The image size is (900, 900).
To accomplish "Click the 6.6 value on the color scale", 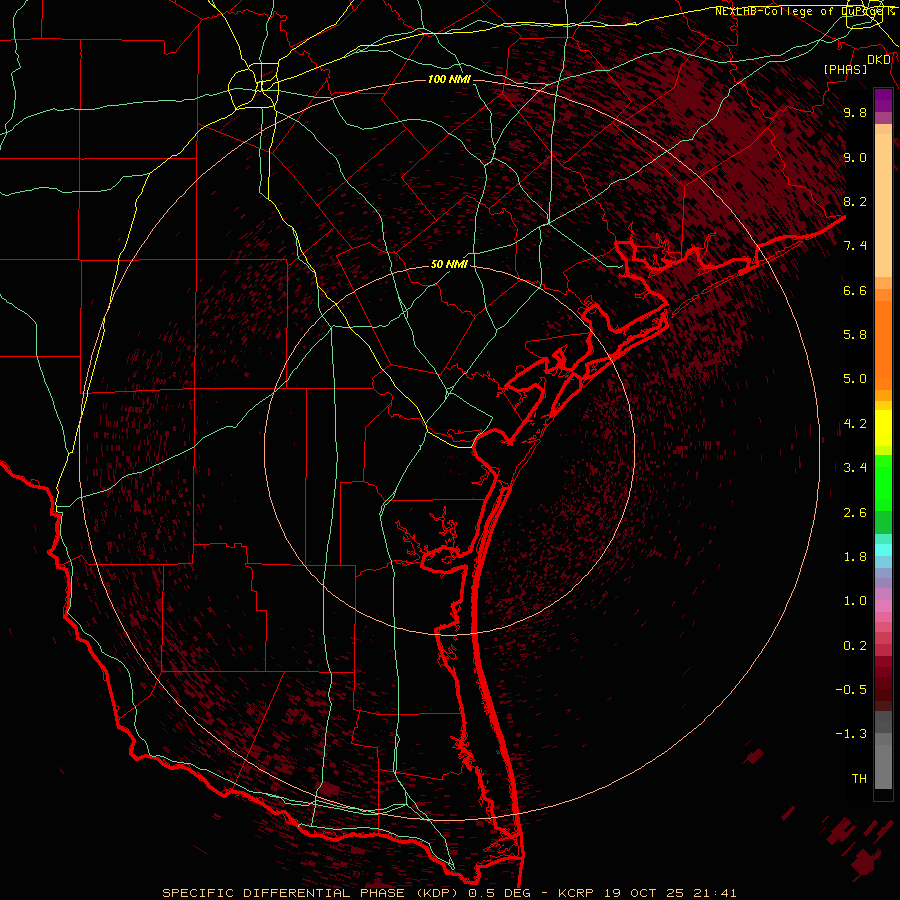I will (855, 290).
